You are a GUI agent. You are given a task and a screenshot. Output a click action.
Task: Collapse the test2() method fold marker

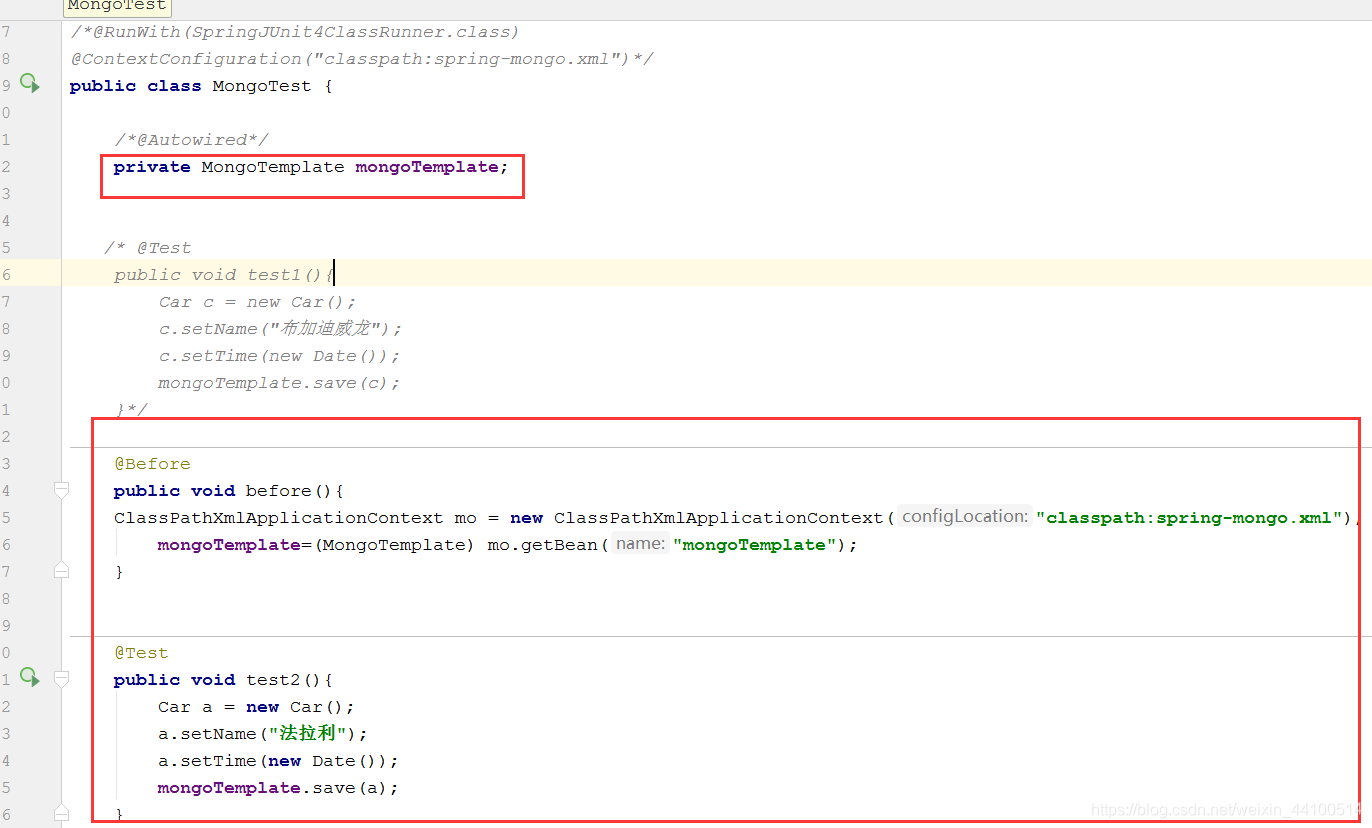coord(61,679)
